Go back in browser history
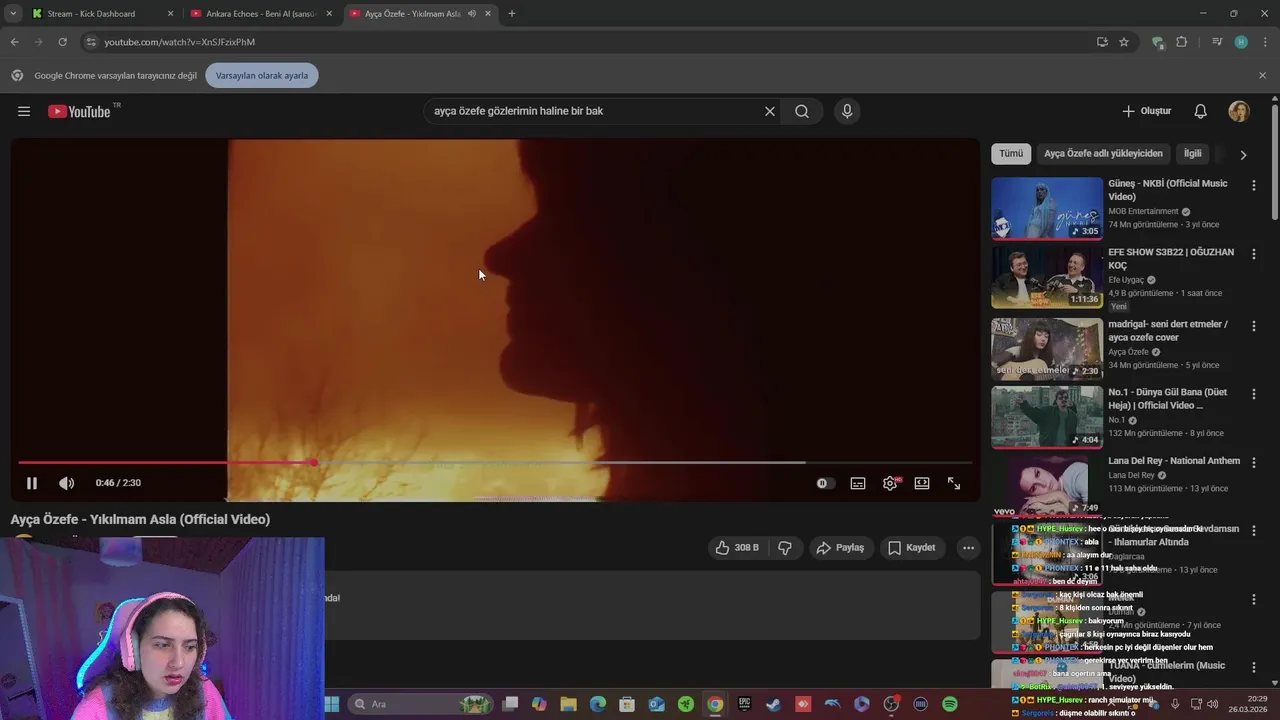1280x720 pixels. click(x=14, y=42)
